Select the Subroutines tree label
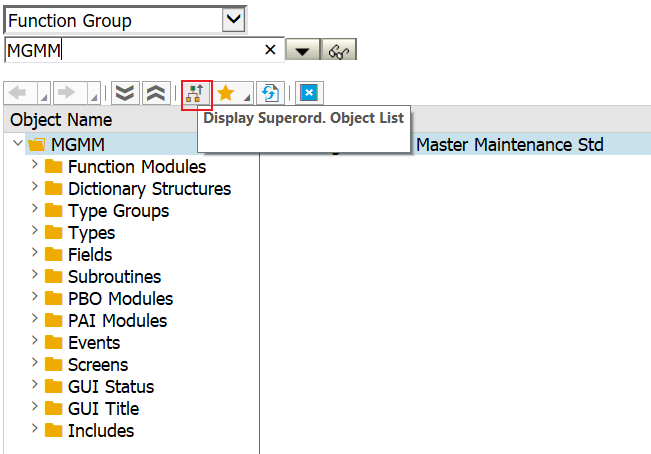Viewport: 651px width, 454px height. (x=114, y=277)
